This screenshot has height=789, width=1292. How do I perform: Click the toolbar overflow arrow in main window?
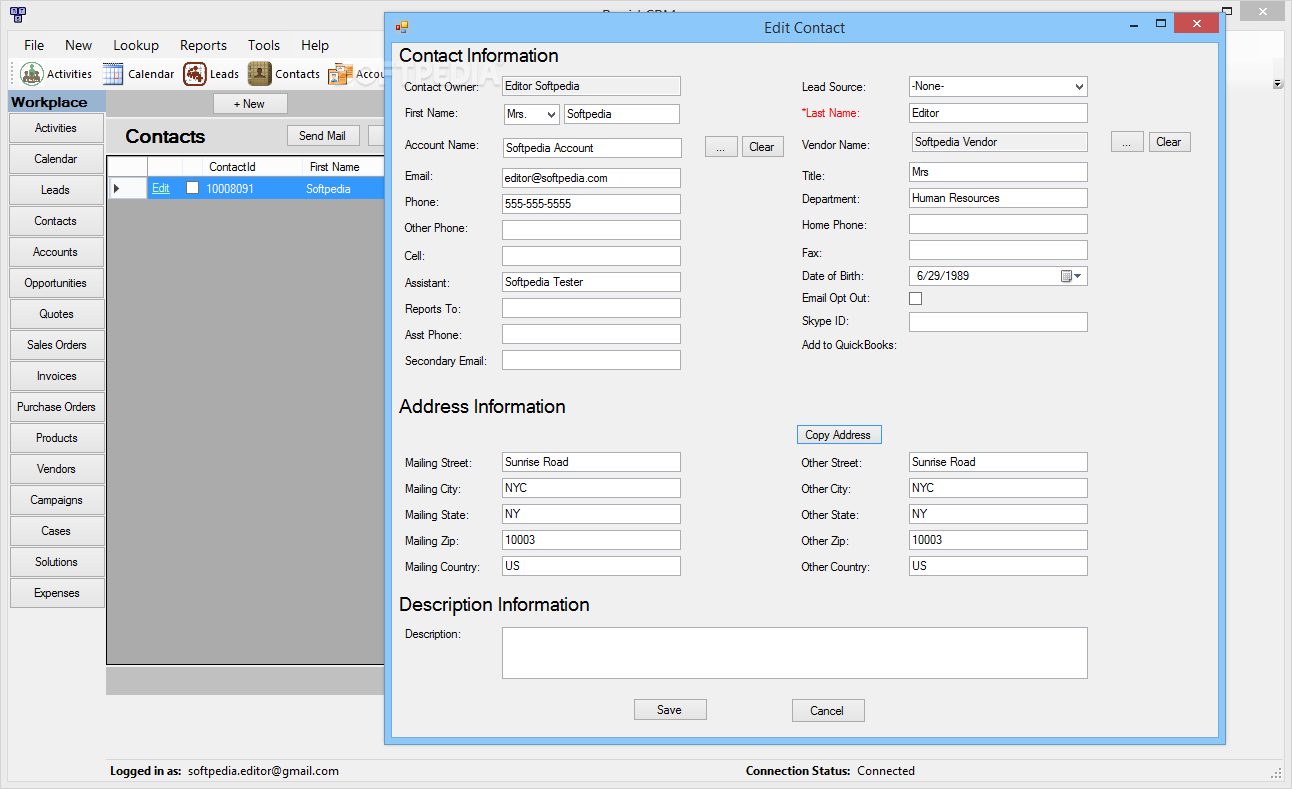(x=1278, y=84)
